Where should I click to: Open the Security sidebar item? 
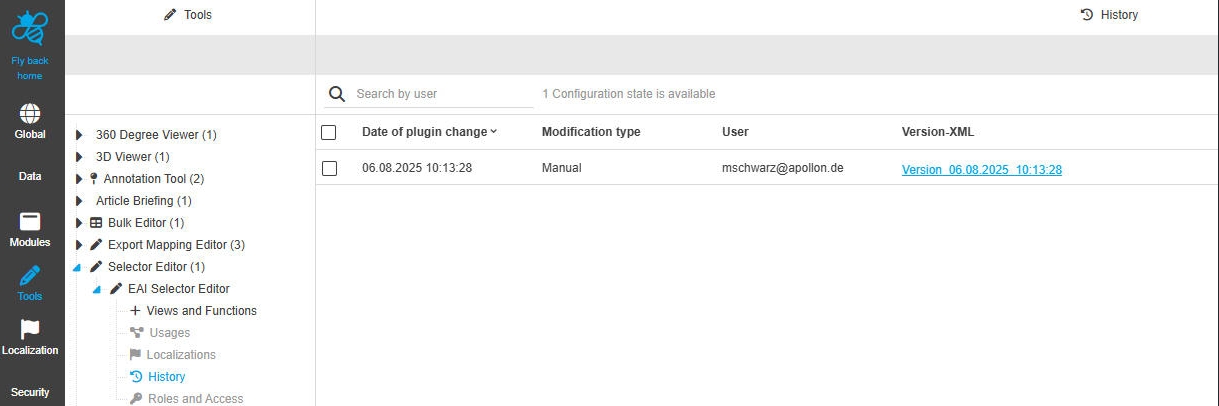(30, 392)
